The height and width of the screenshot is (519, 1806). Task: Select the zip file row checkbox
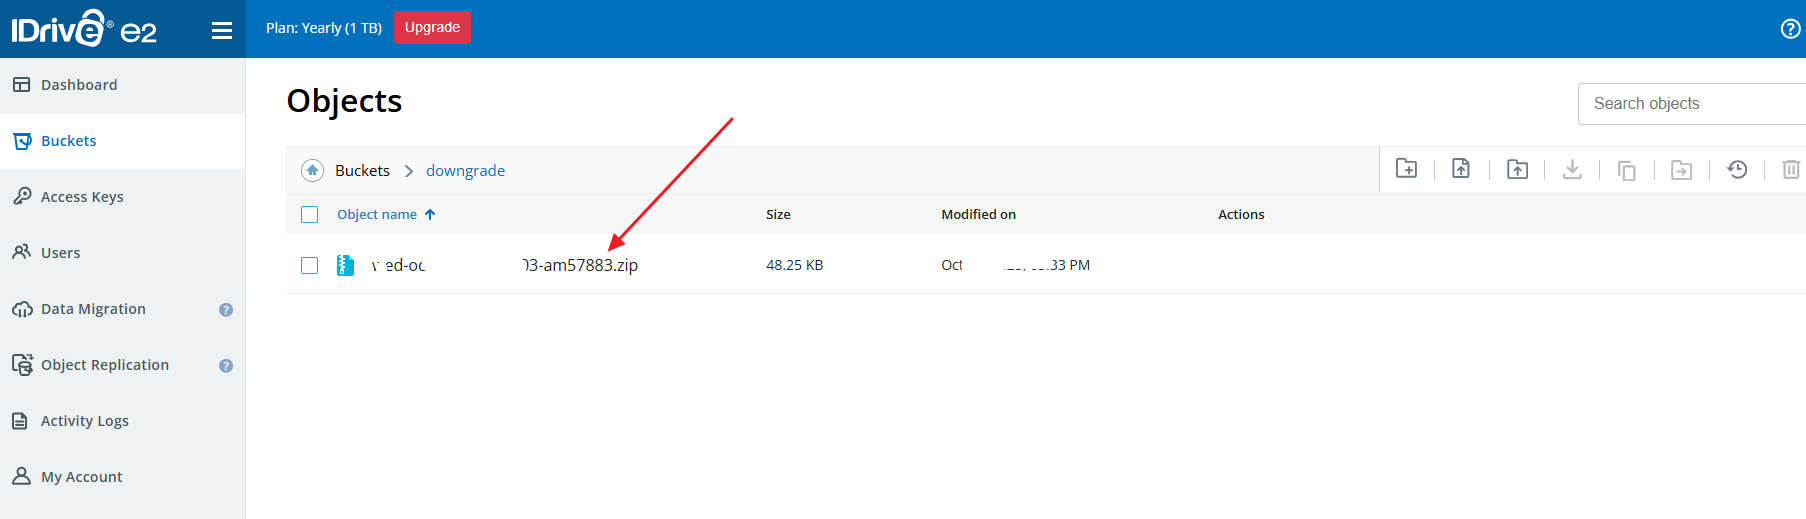pos(310,265)
